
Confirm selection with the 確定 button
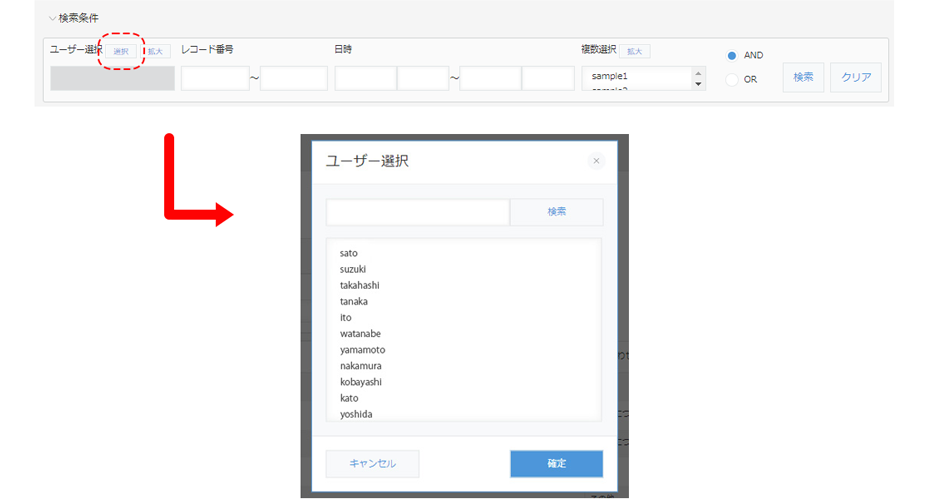click(556, 463)
